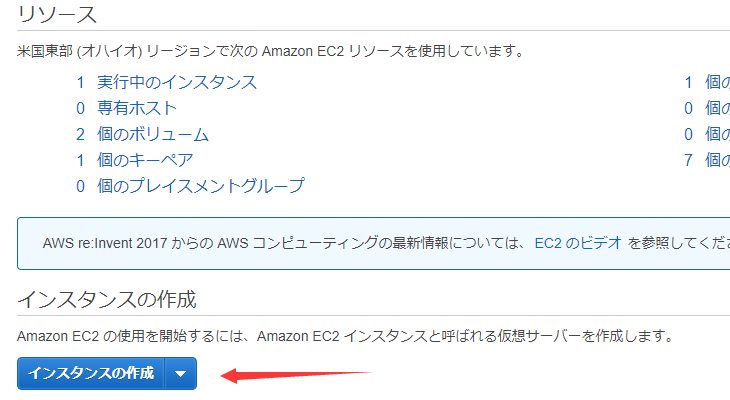The height and width of the screenshot is (400, 730).
Task: Click the count 2 beside 個のボリューム
Action: tap(80, 134)
